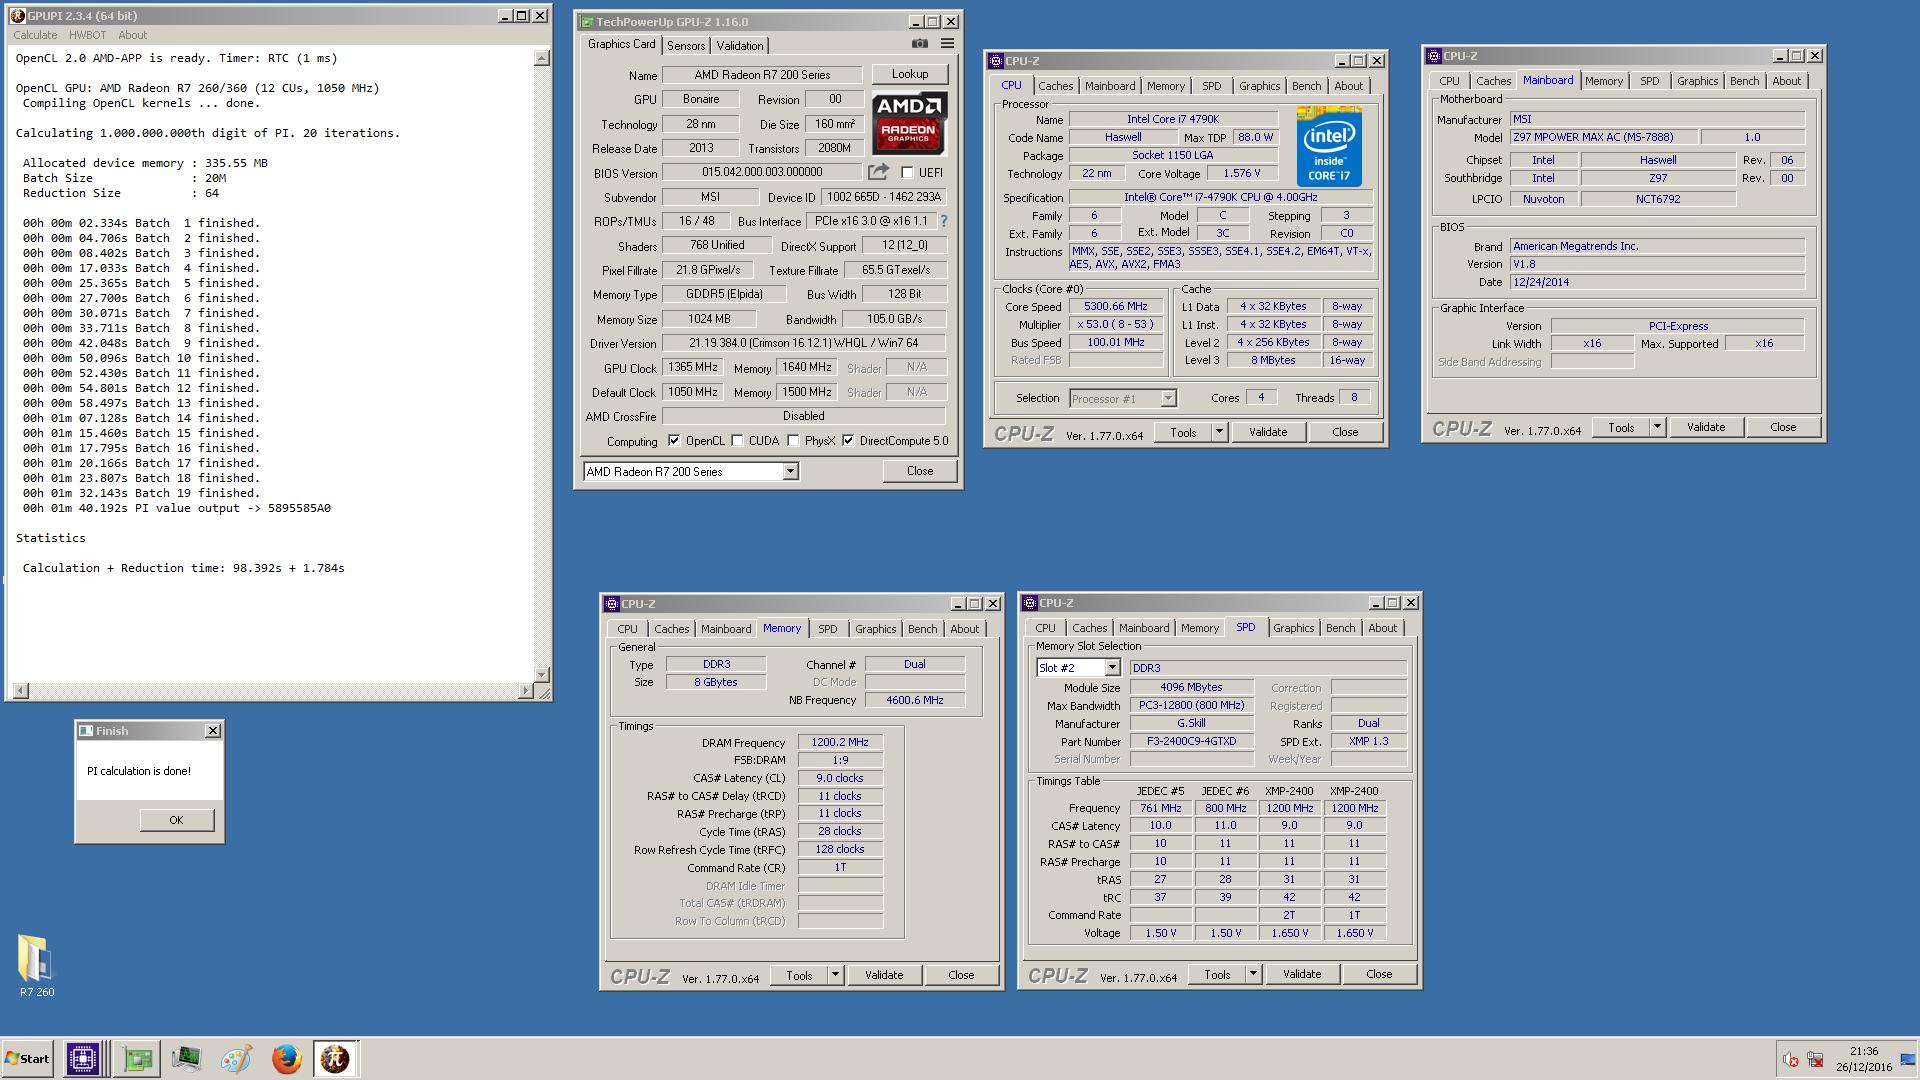Click Validate in CPU-Z Memory window
This screenshot has width=1920, height=1080.
[x=883, y=975]
